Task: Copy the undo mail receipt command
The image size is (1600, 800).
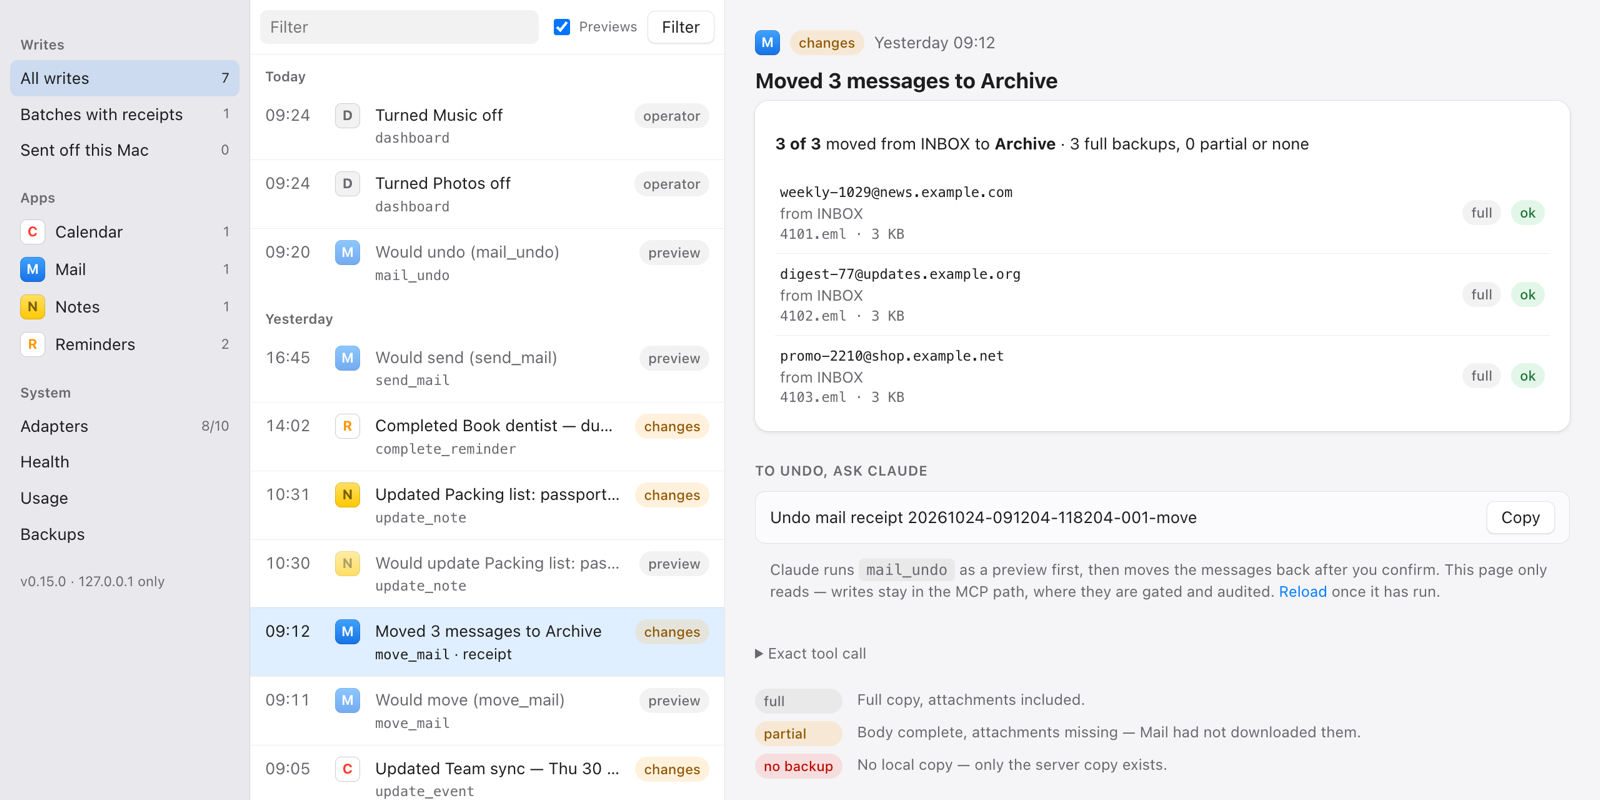Action: (1520, 517)
